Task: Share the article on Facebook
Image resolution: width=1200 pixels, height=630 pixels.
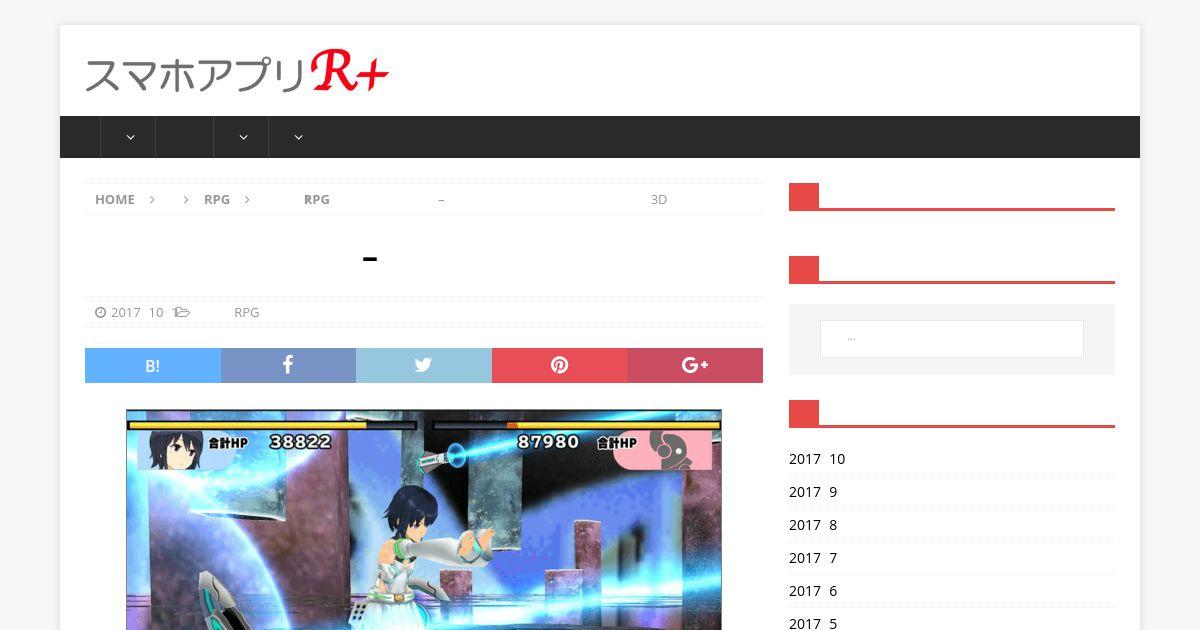Action: coord(288,366)
